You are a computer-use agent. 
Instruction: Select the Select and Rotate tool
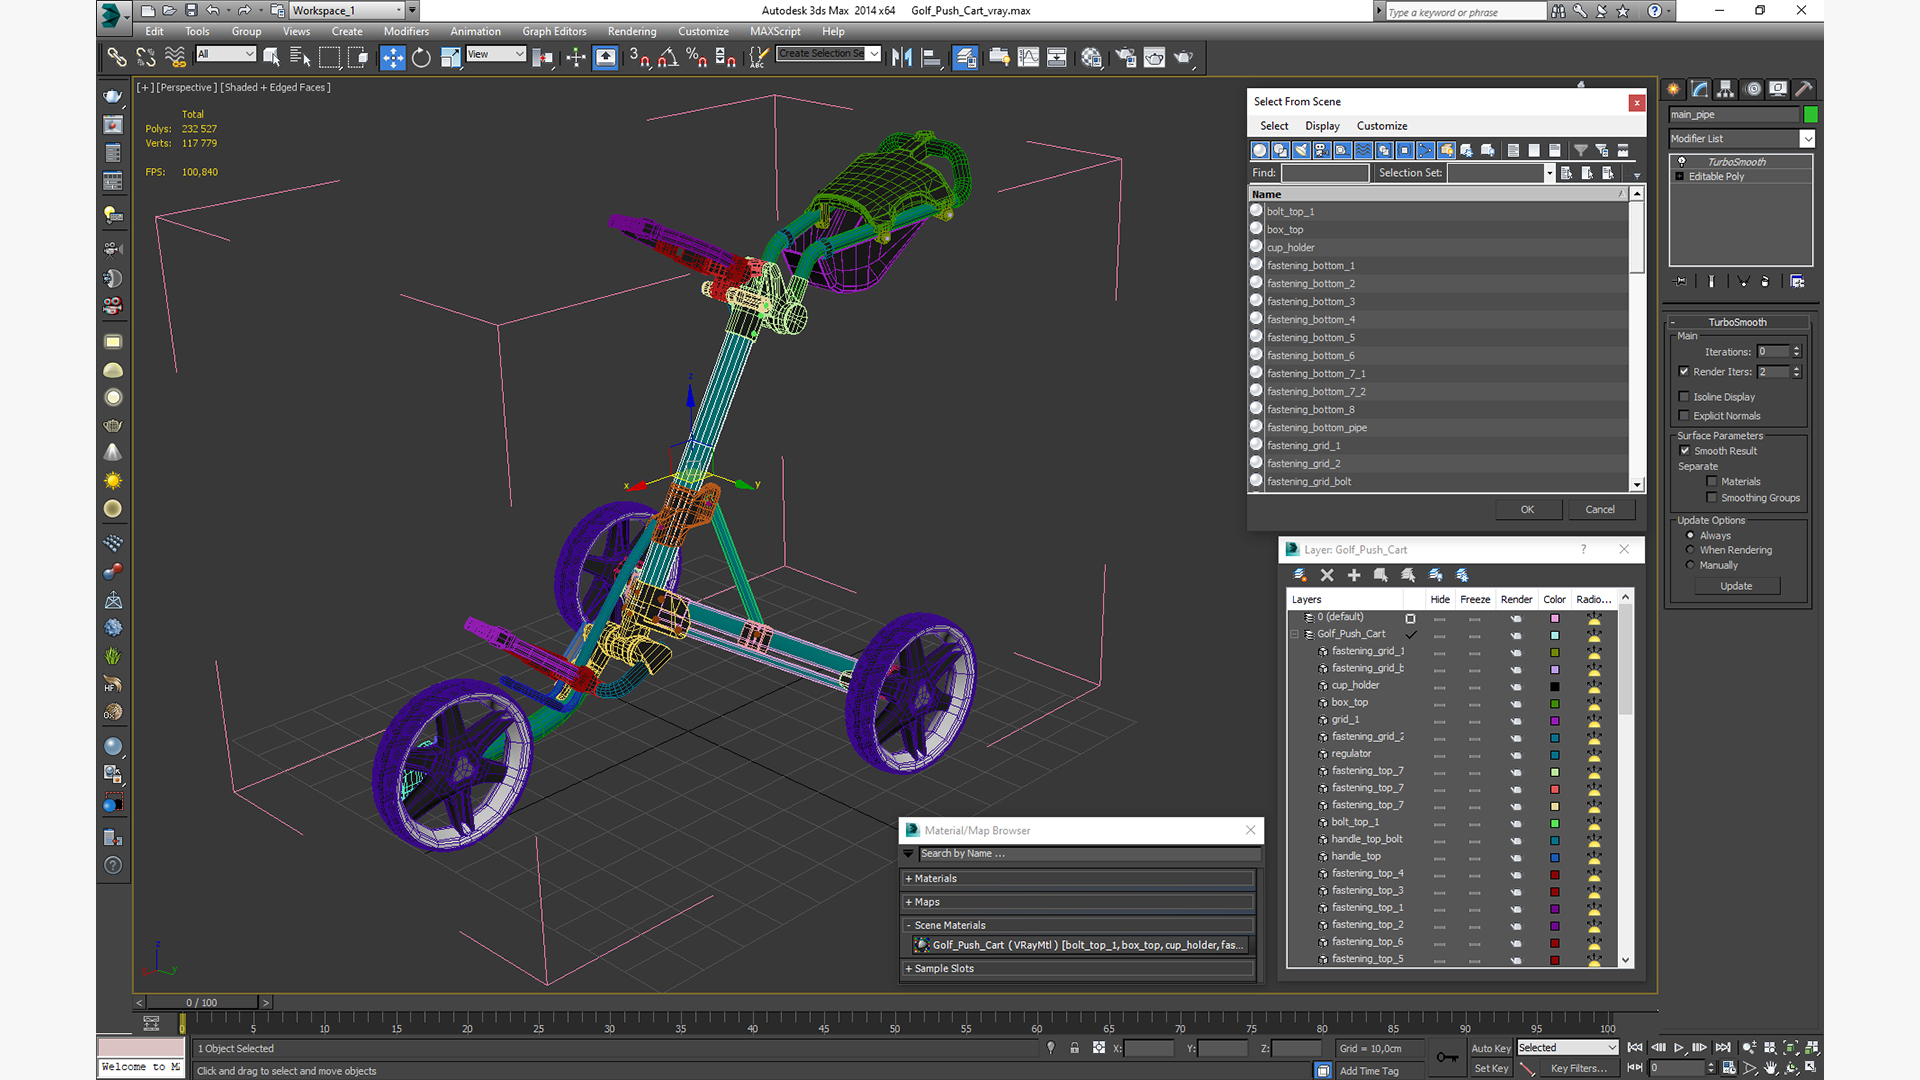pyautogui.click(x=421, y=57)
